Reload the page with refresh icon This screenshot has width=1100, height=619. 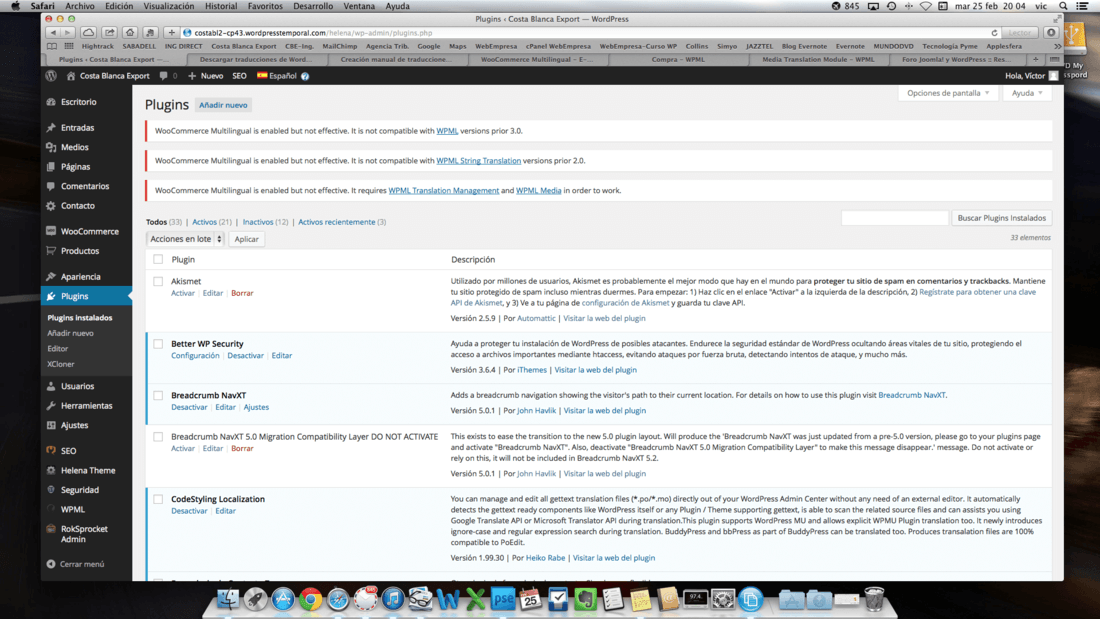(994, 33)
